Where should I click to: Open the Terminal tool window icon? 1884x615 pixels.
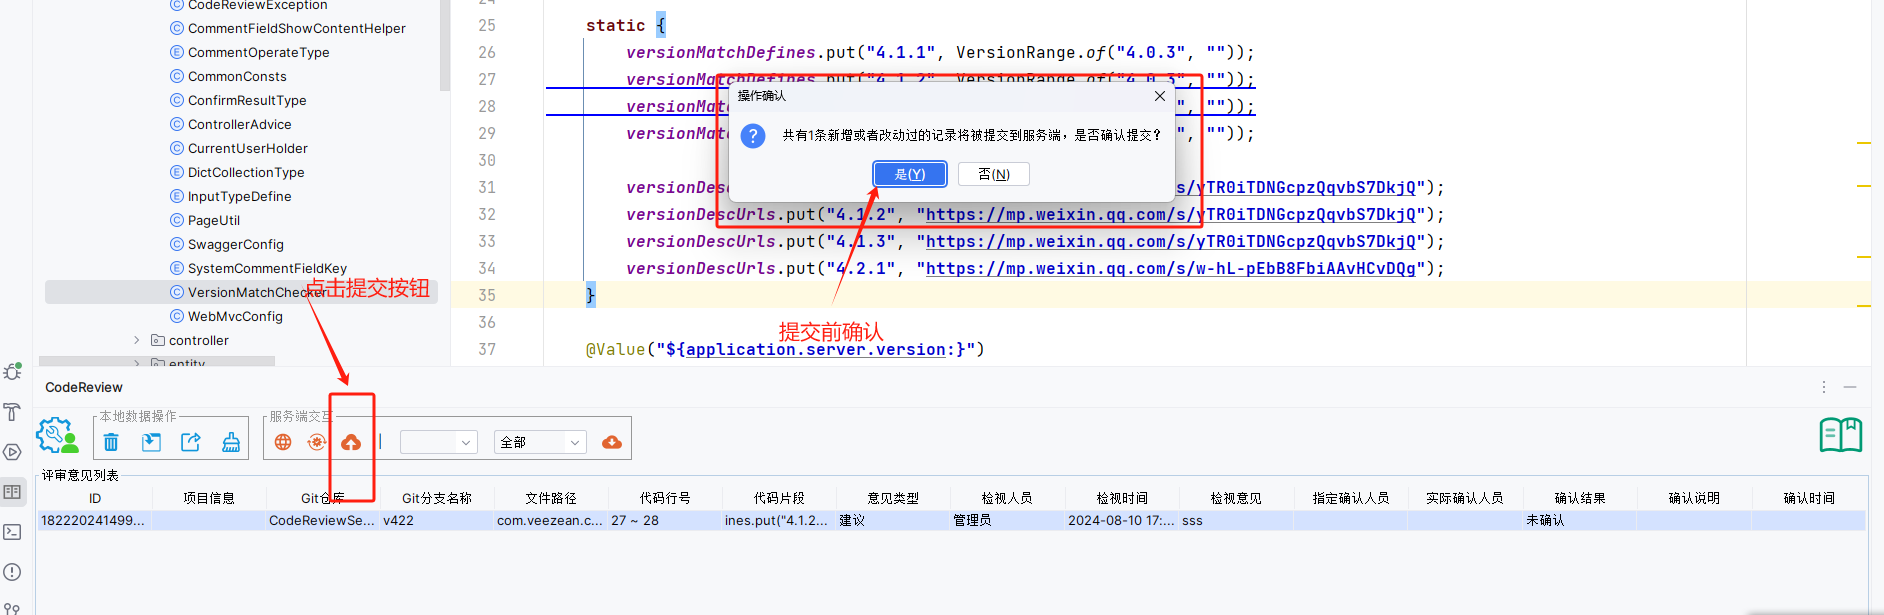click(x=12, y=532)
